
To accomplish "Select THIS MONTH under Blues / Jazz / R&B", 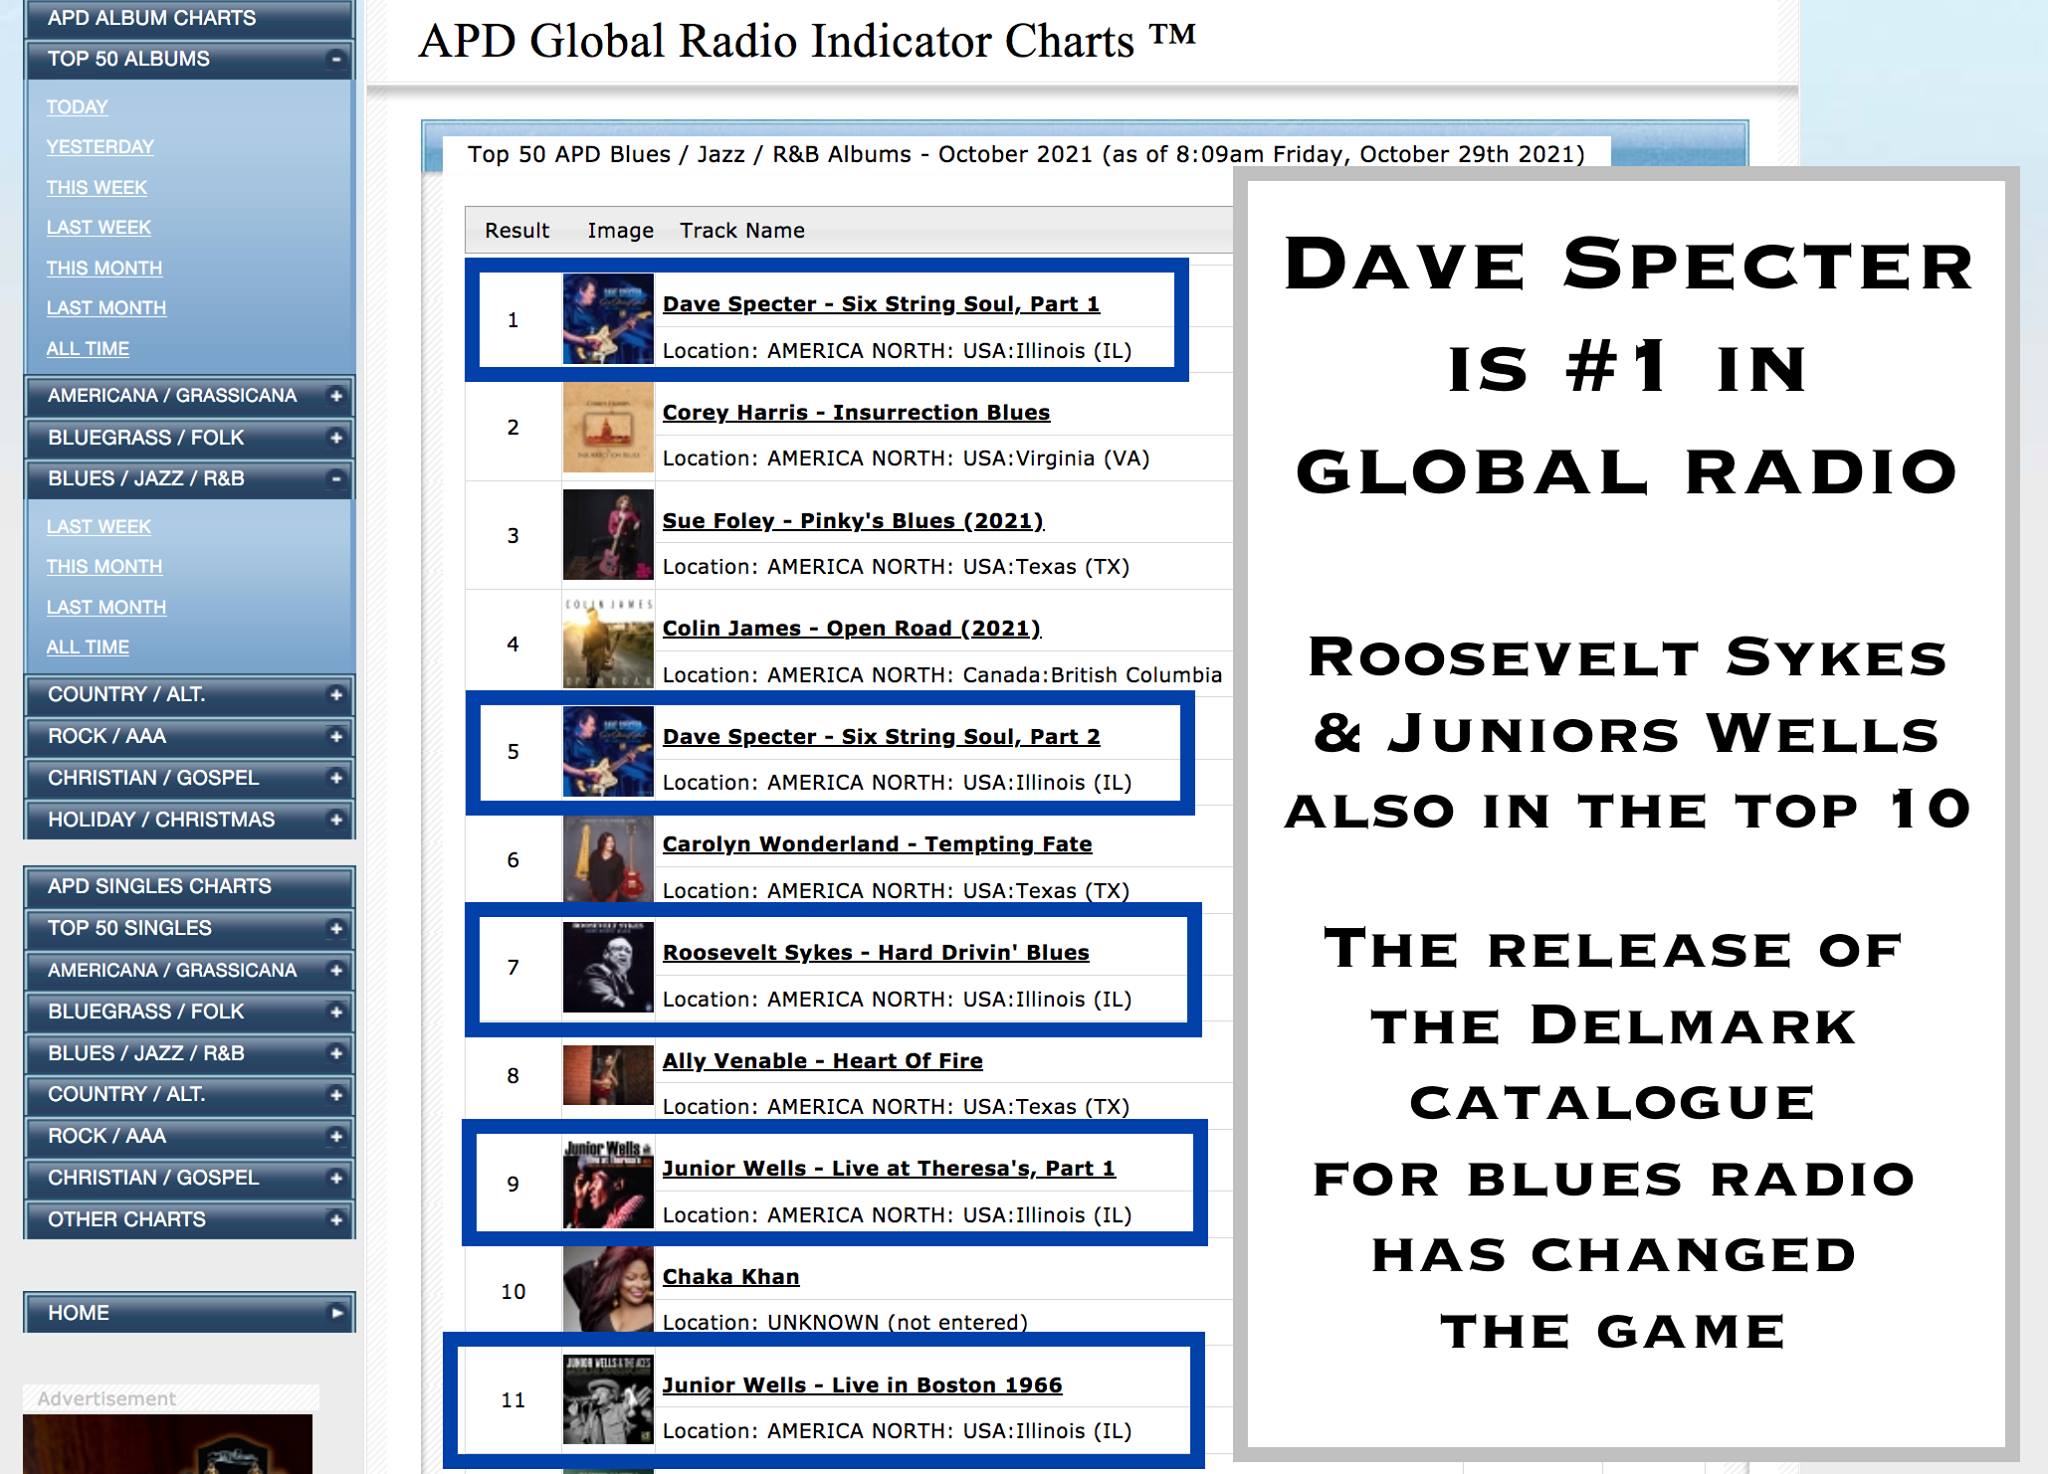I will pos(104,567).
